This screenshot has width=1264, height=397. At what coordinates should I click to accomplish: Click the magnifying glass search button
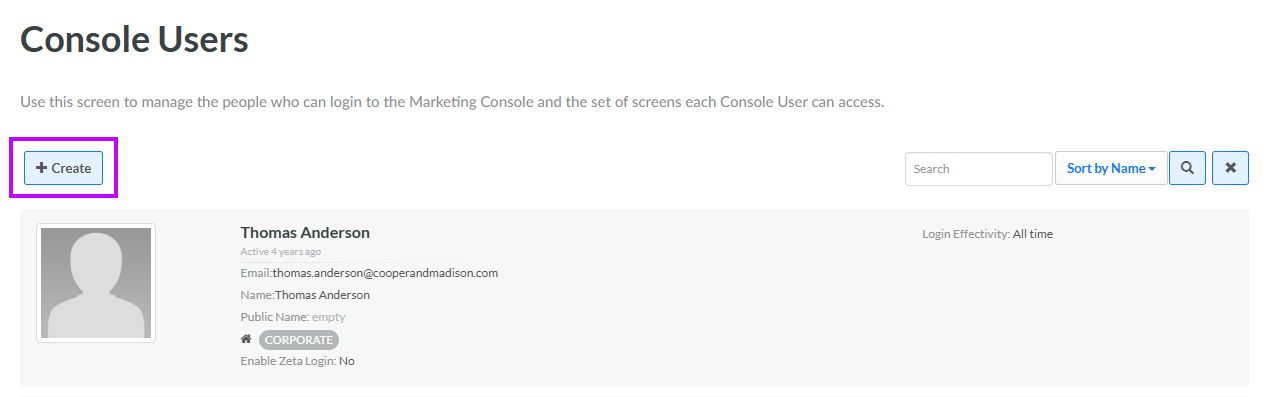[1187, 169]
